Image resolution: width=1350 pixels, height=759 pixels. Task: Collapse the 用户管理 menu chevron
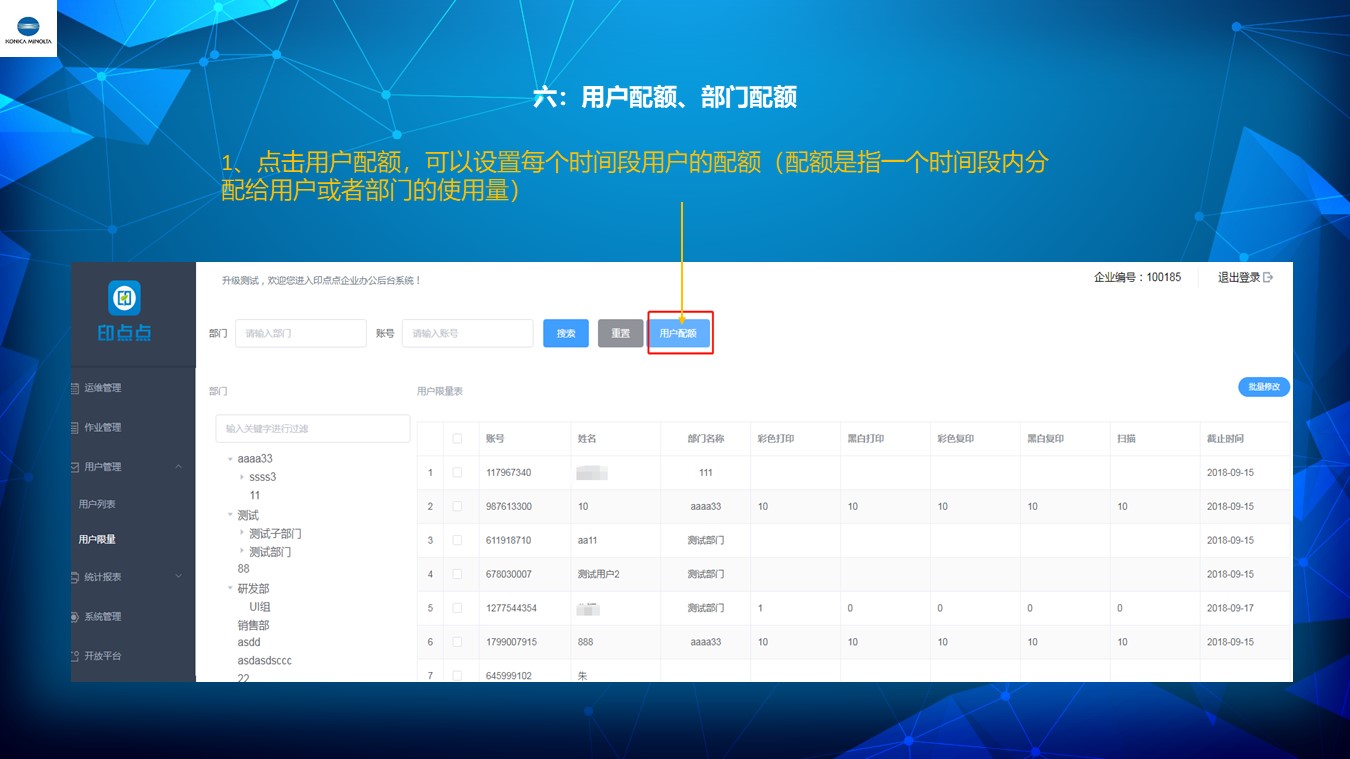178,467
